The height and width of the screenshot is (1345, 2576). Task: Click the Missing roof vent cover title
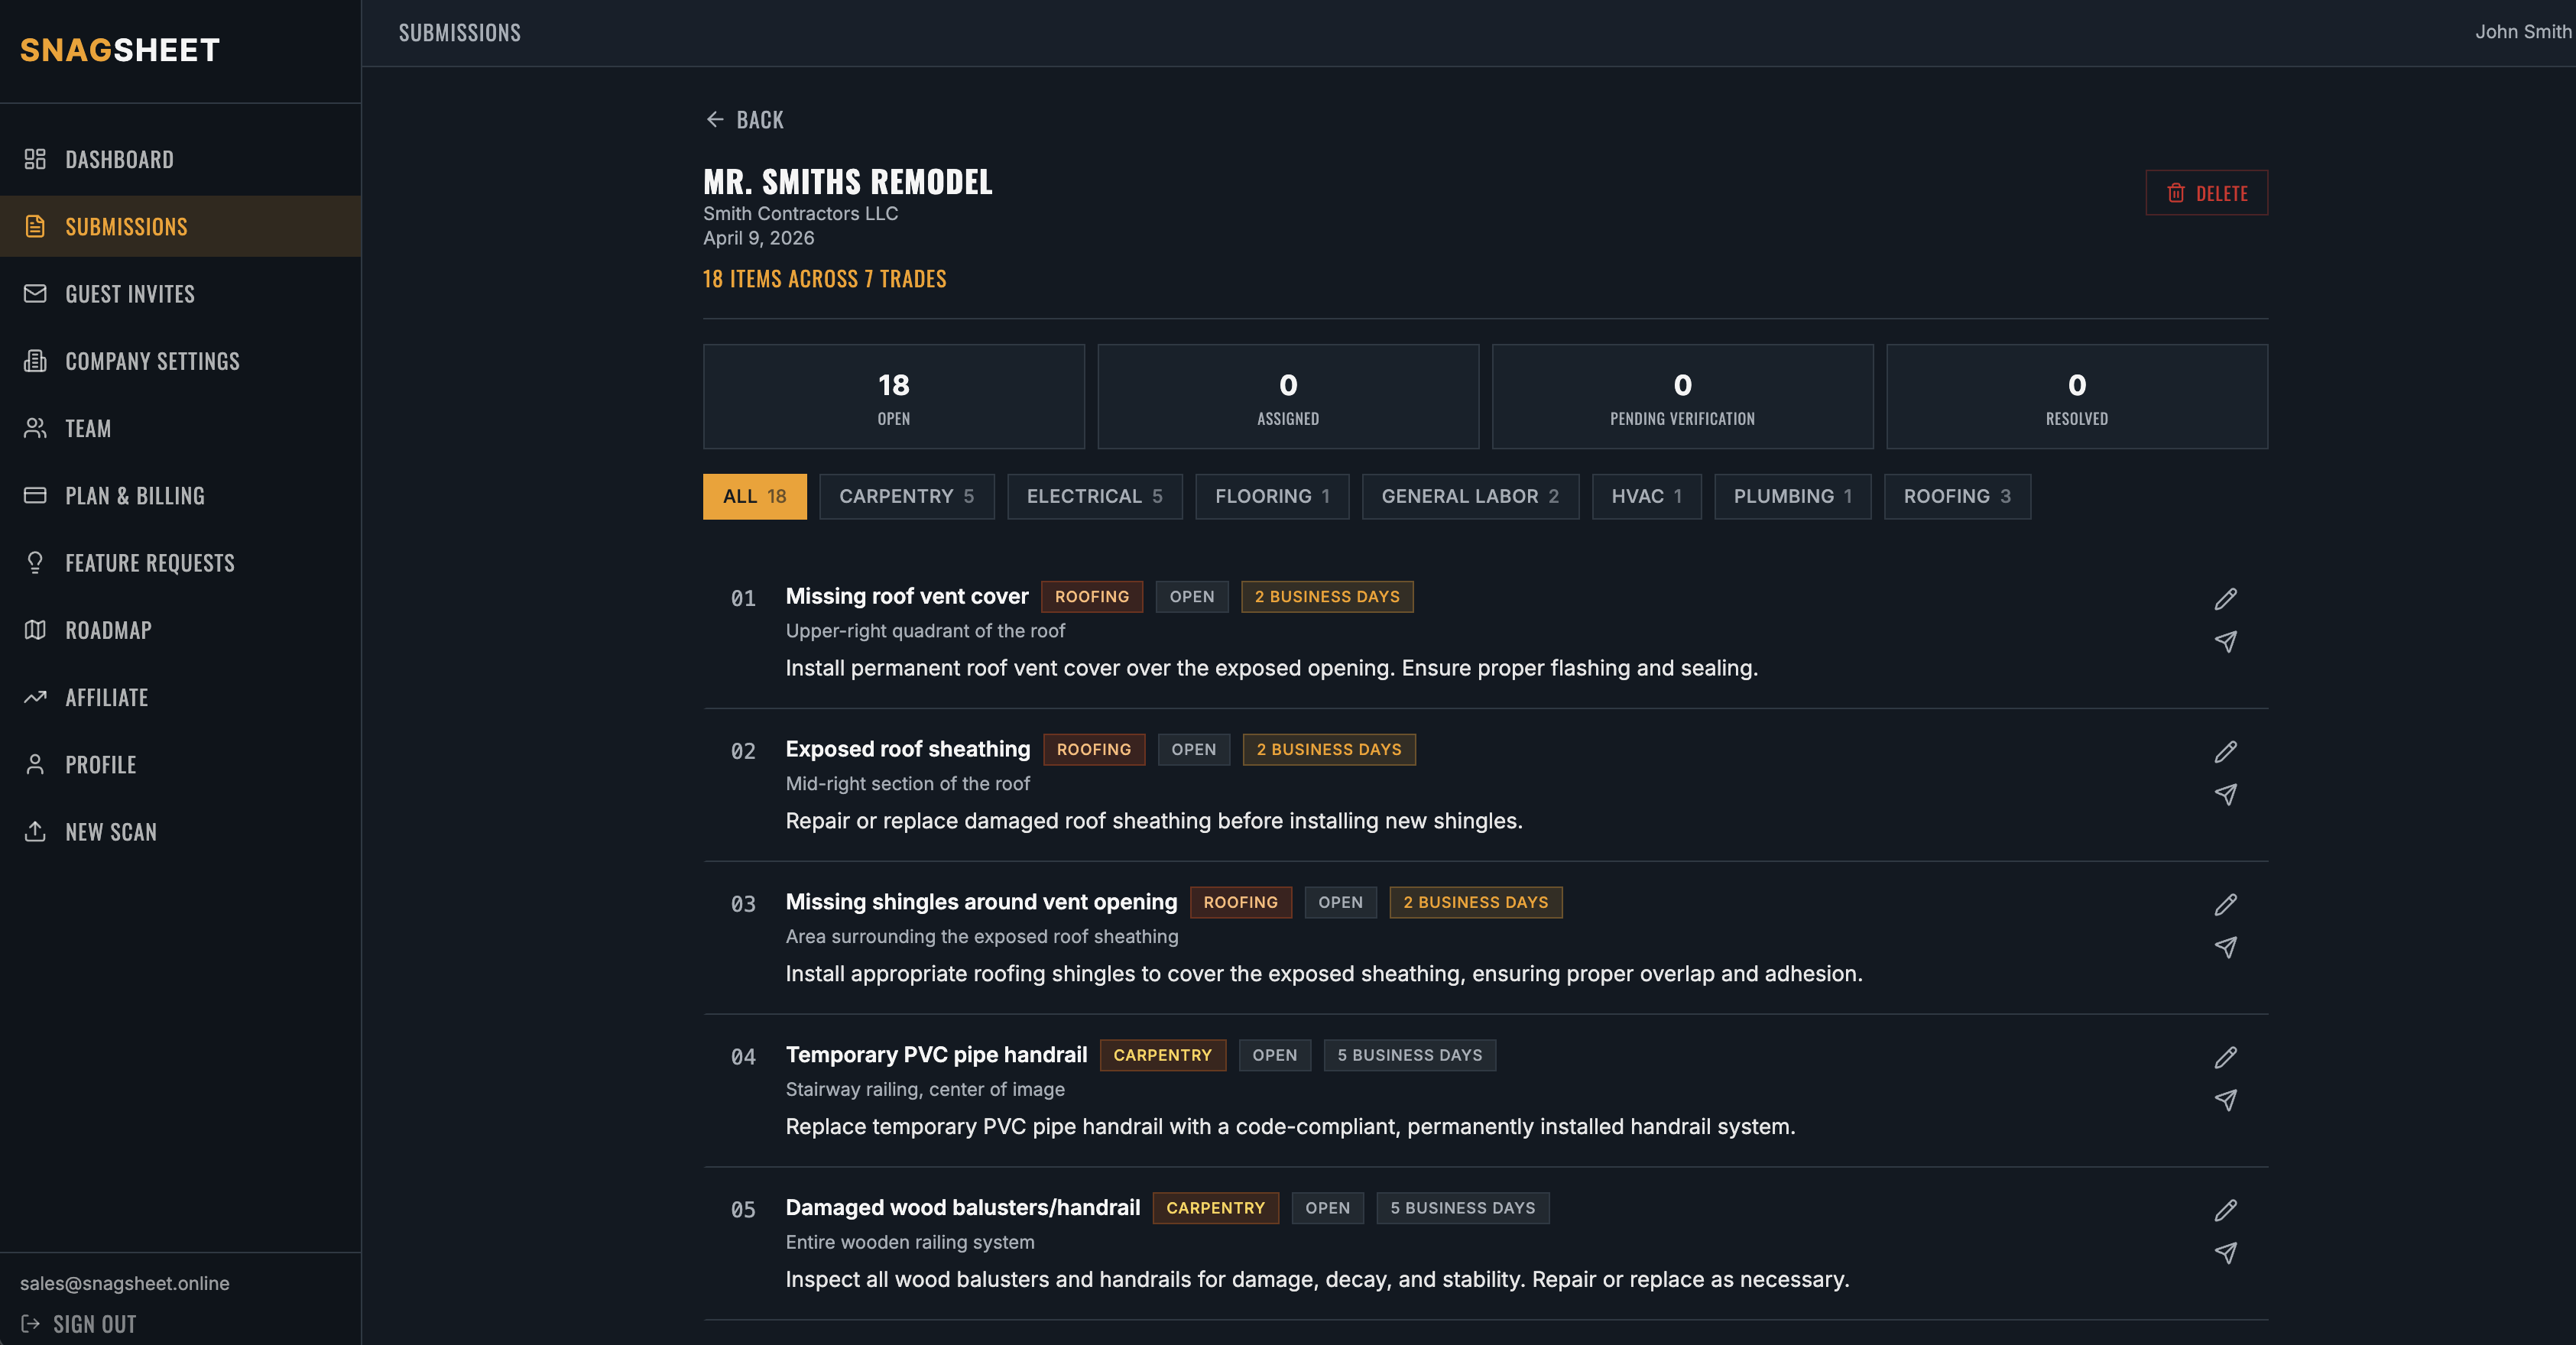pyautogui.click(x=907, y=596)
